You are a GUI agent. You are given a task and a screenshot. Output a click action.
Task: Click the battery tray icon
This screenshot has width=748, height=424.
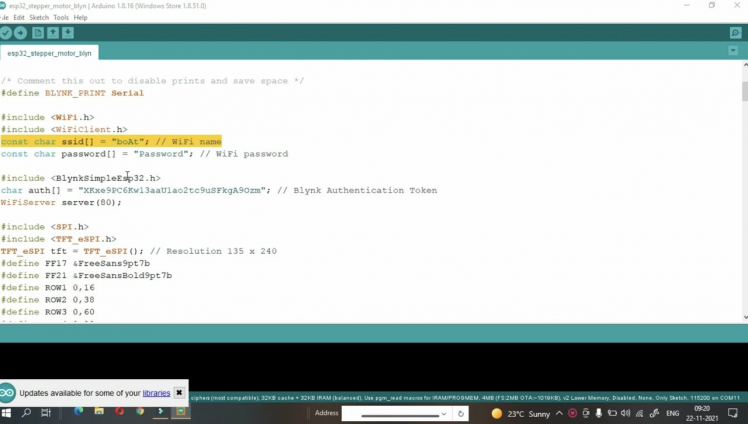(x=612, y=413)
